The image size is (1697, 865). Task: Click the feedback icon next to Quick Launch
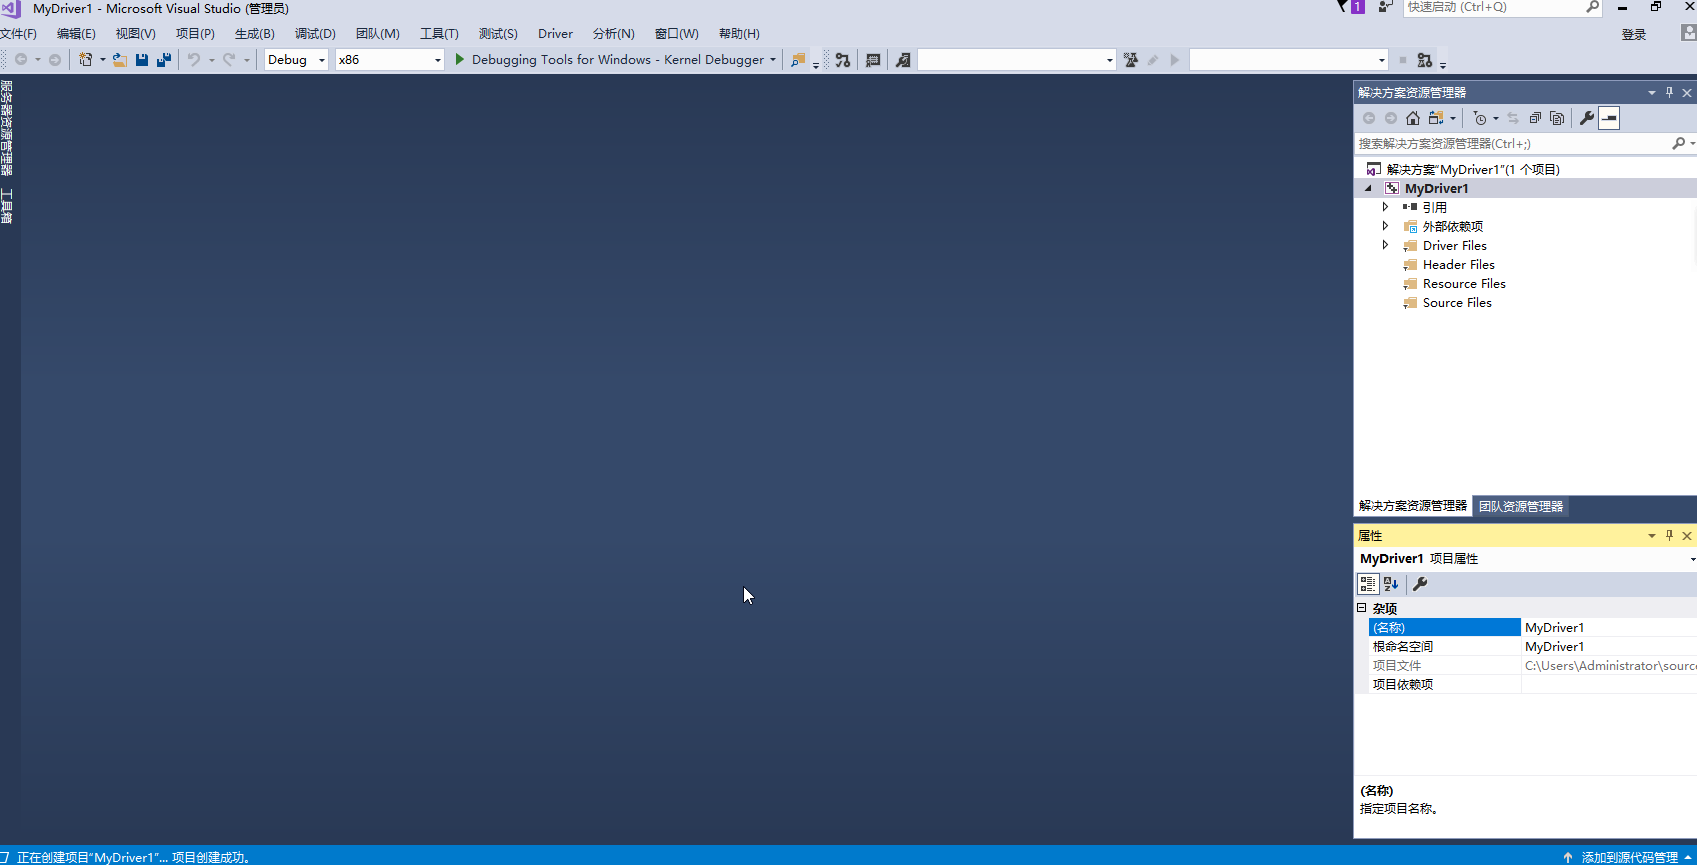(x=1385, y=7)
